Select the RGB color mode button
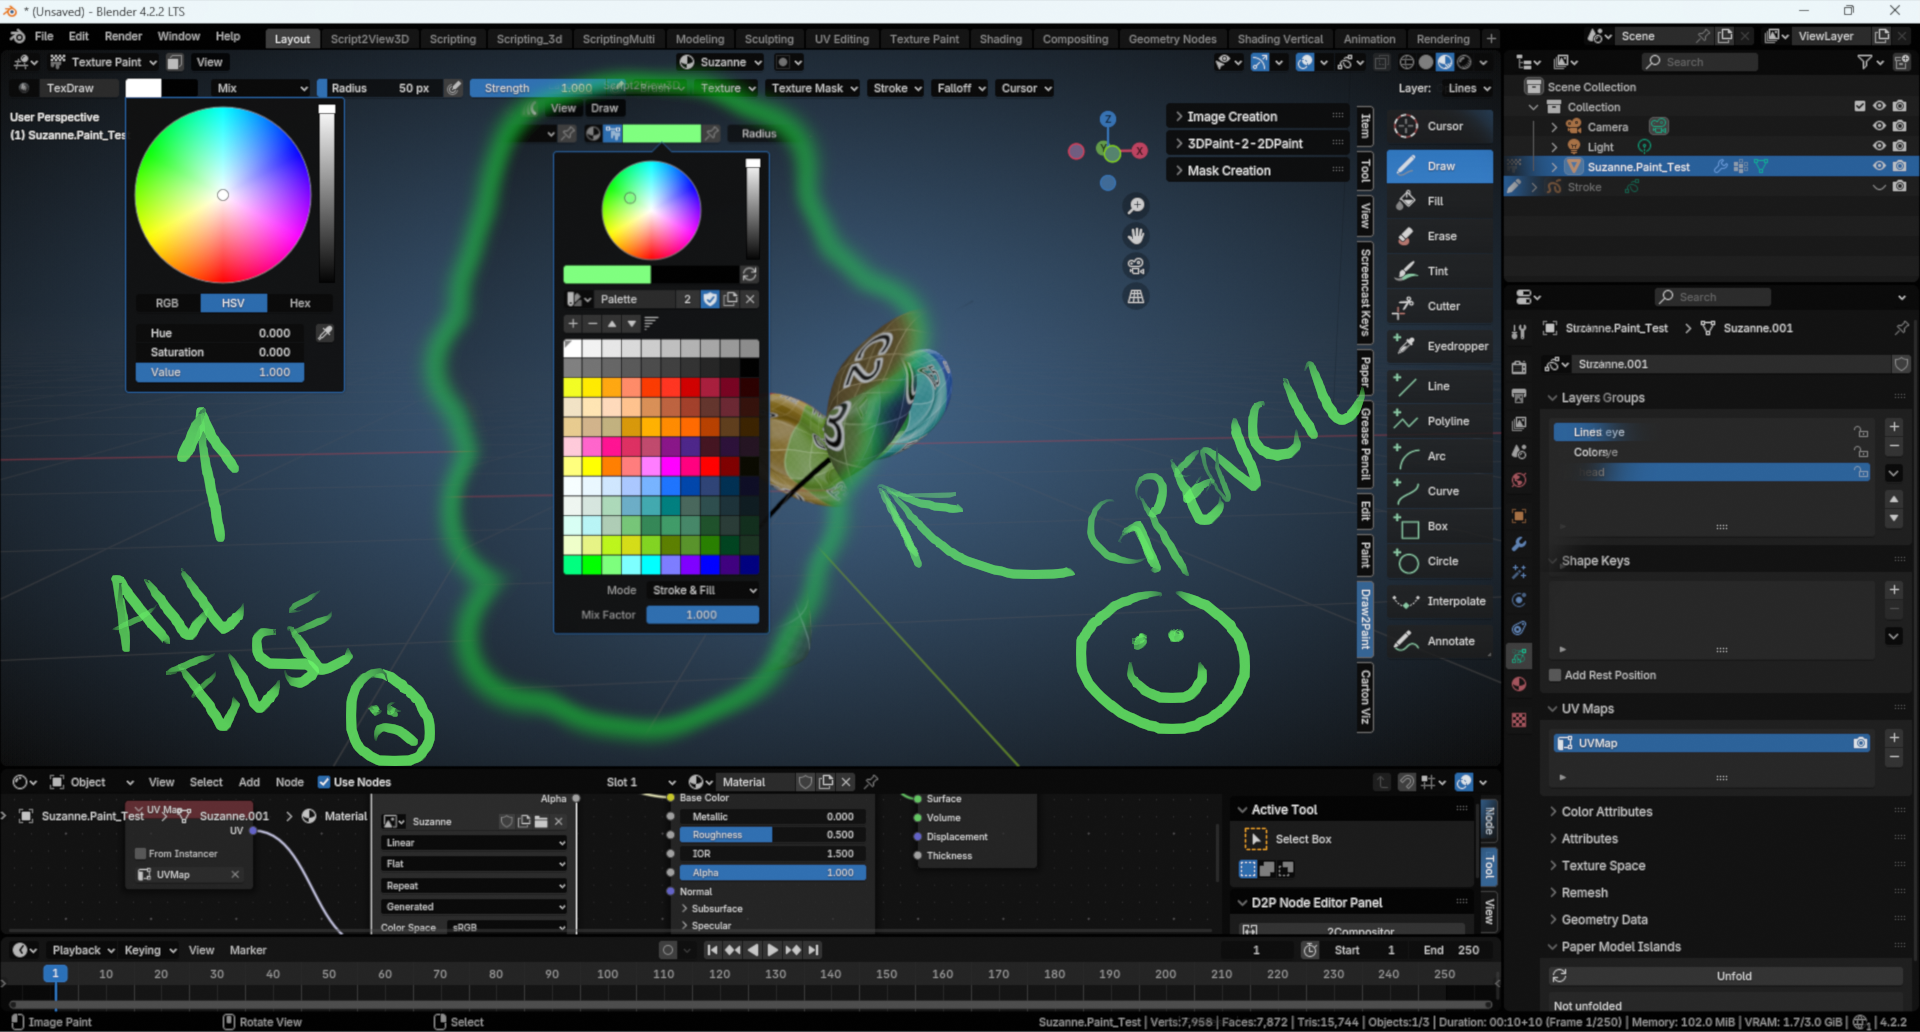The image size is (1920, 1032). click(x=167, y=303)
